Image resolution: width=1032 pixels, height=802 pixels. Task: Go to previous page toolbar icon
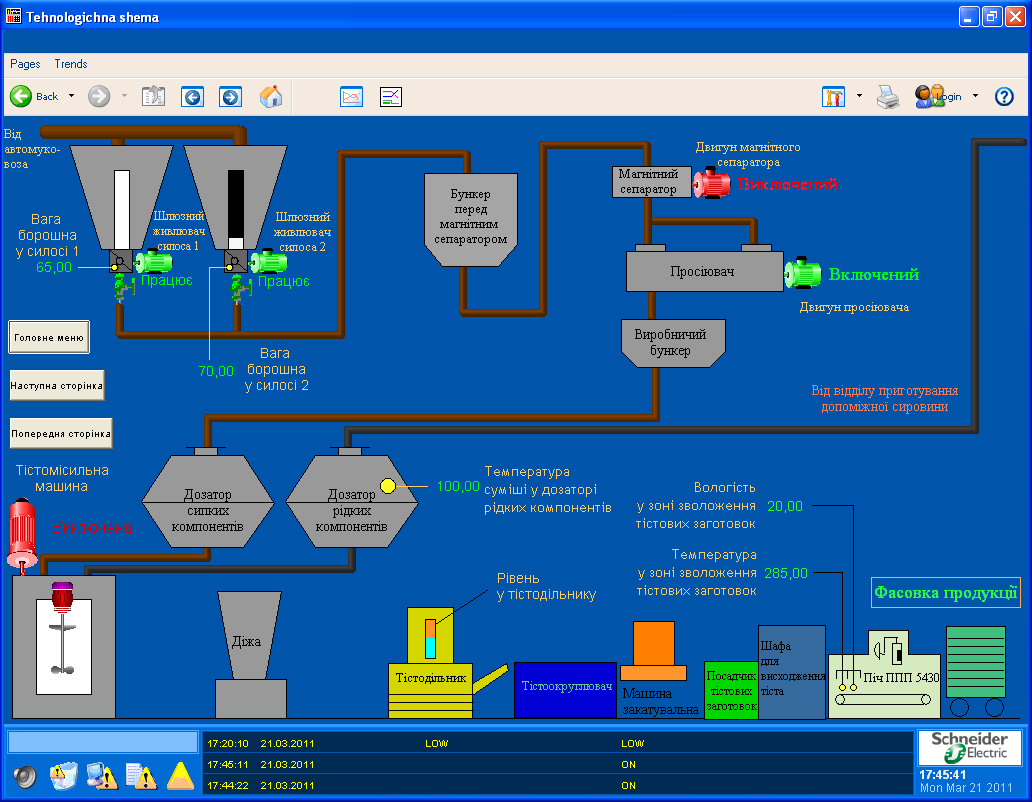192,97
